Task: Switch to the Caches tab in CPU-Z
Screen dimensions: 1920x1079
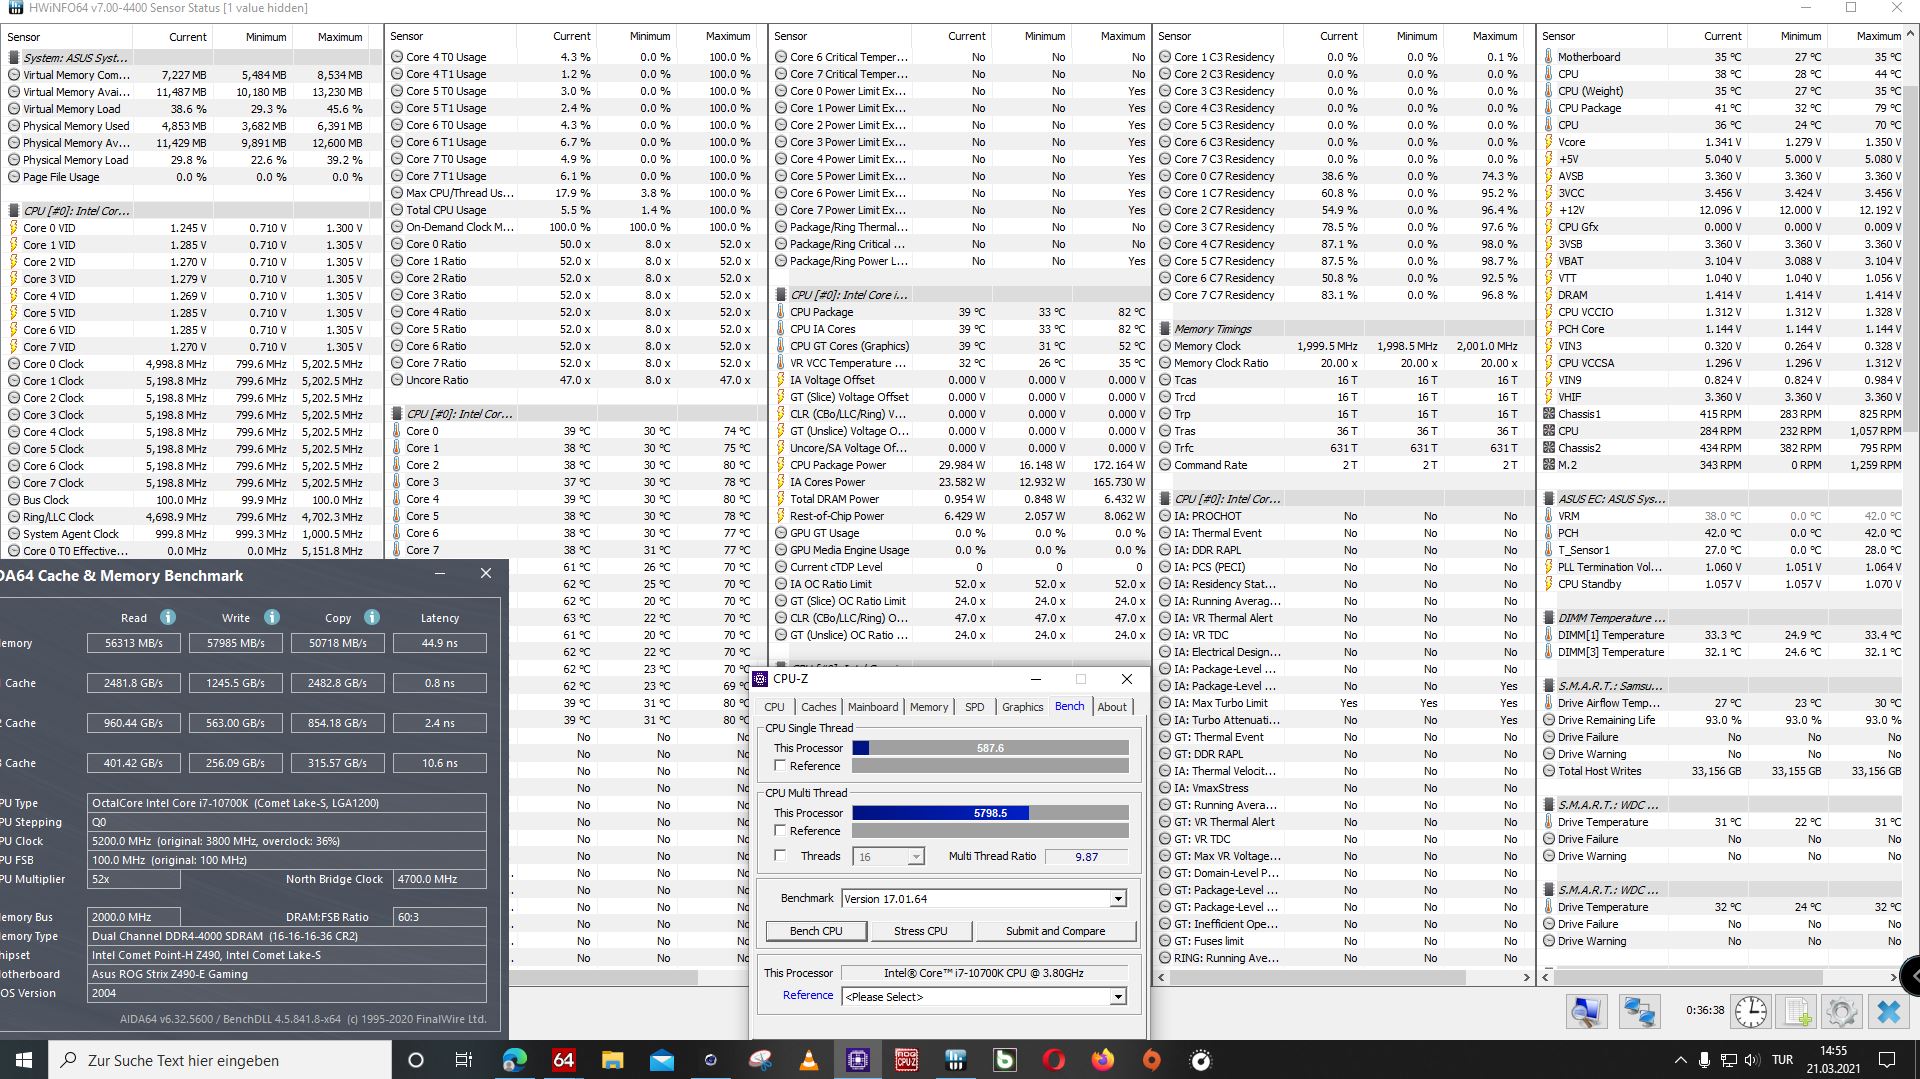Action: (818, 707)
